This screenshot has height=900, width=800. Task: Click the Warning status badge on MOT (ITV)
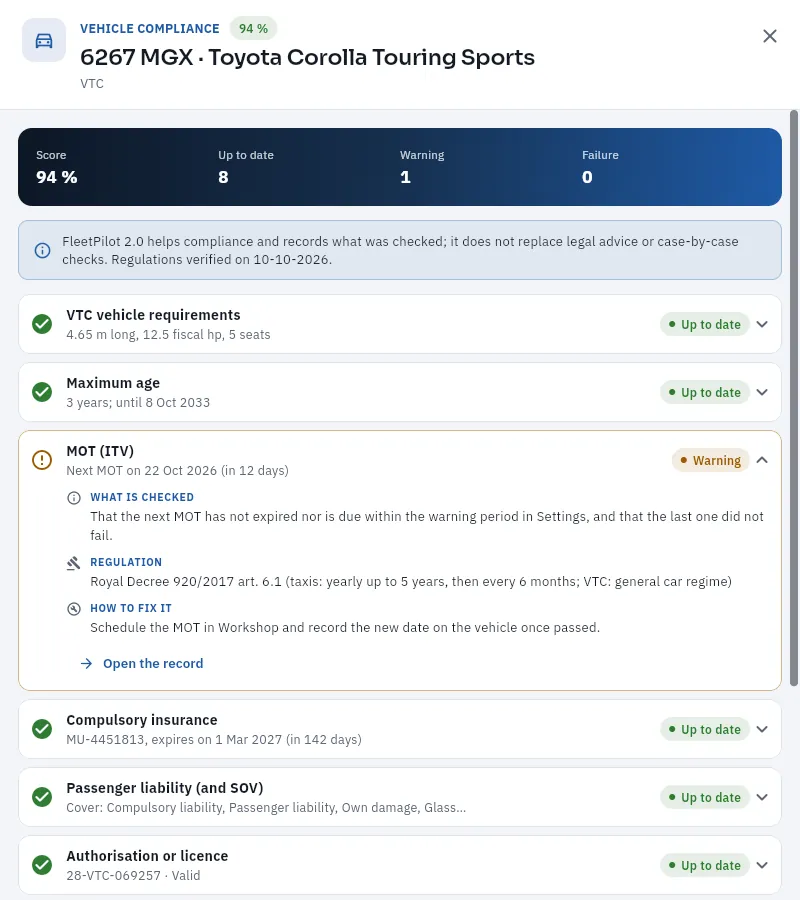[710, 460]
